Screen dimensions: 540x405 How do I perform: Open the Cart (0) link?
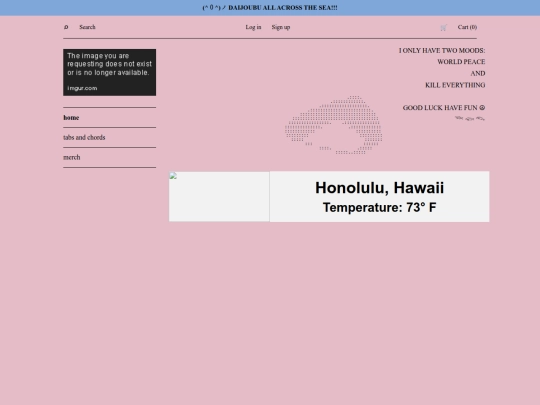pyautogui.click(x=467, y=27)
